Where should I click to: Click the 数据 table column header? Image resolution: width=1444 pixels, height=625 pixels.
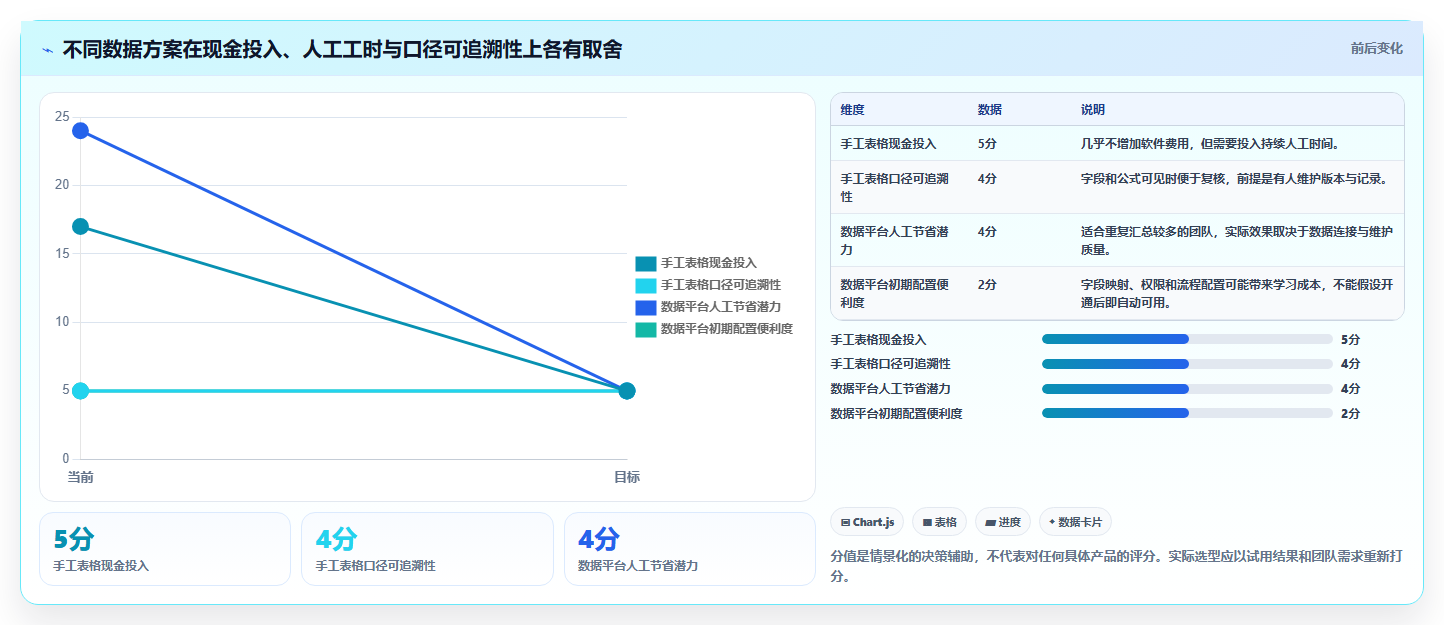pos(990,110)
